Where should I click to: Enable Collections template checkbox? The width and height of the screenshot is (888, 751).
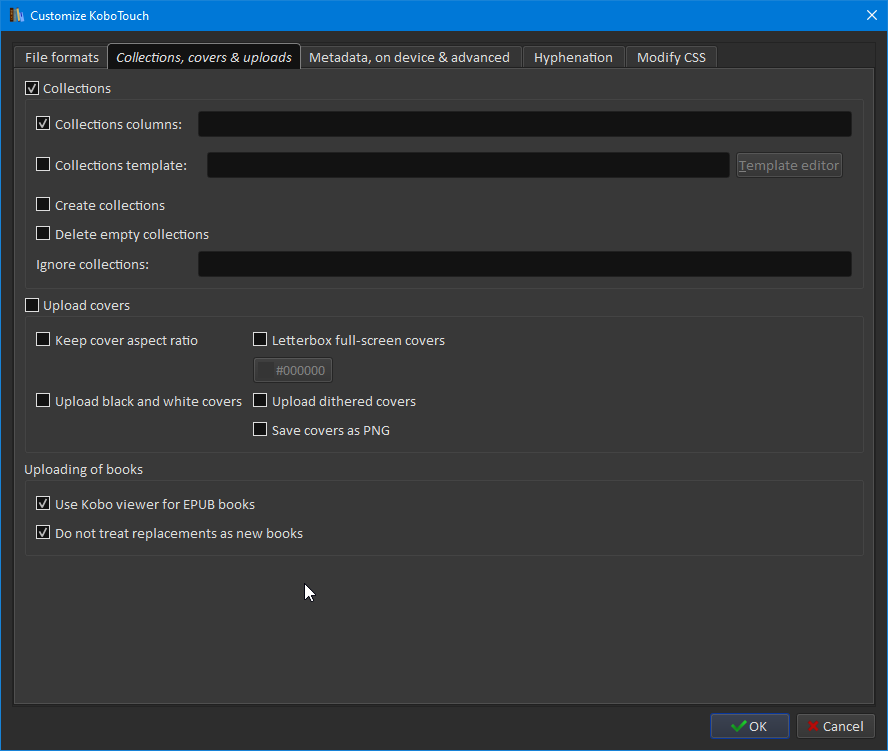(x=43, y=164)
